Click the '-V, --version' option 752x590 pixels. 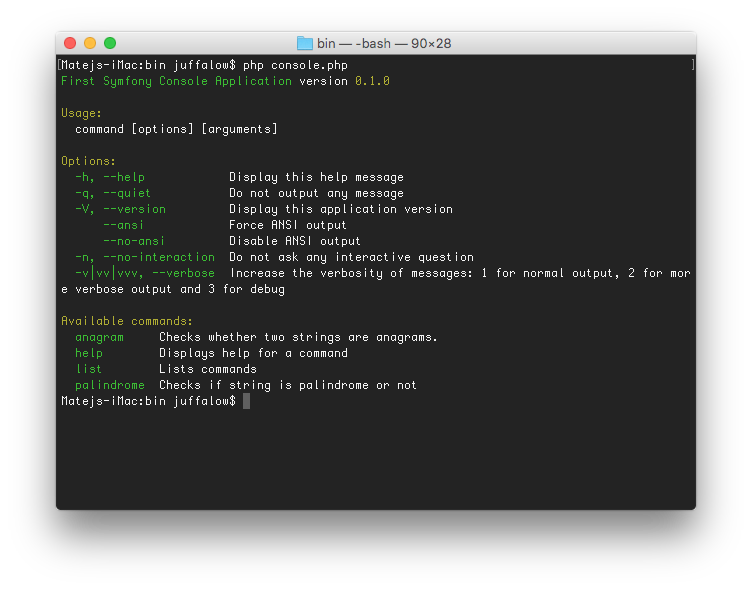[120, 209]
